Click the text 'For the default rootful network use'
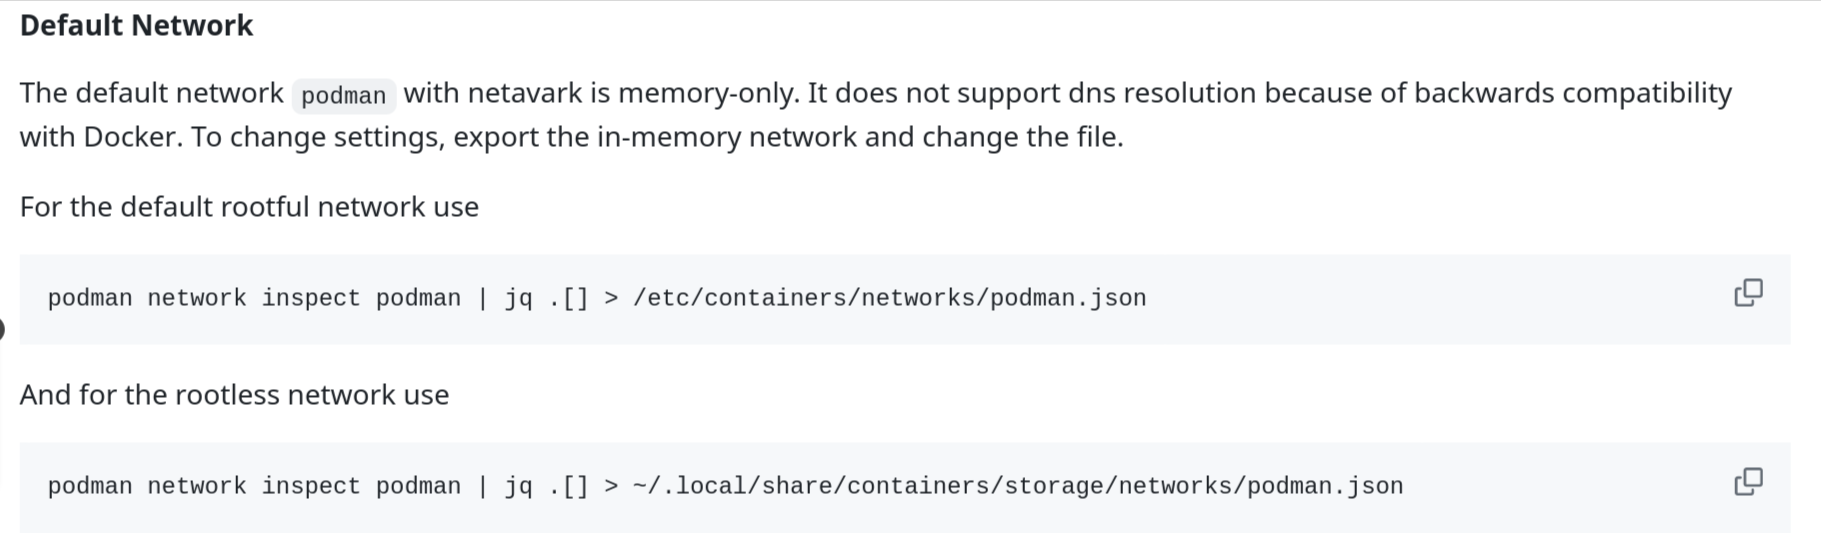This screenshot has width=1821, height=533. pyautogui.click(x=249, y=207)
